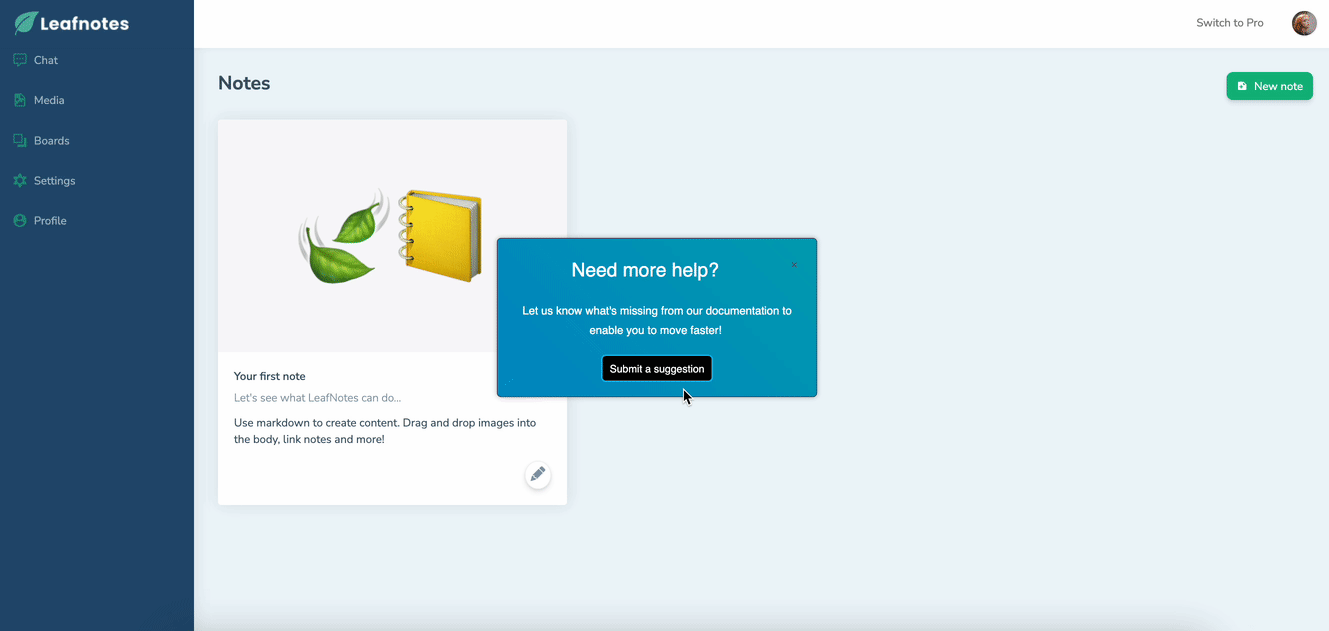This screenshot has height=631, width=1329.
Task: Click the 'Use markdown to create content' description
Action: [x=385, y=431]
